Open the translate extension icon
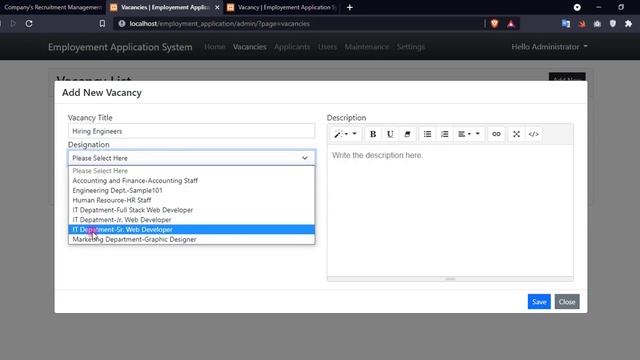Screen dimensions: 640x360 click(x=566, y=24)
